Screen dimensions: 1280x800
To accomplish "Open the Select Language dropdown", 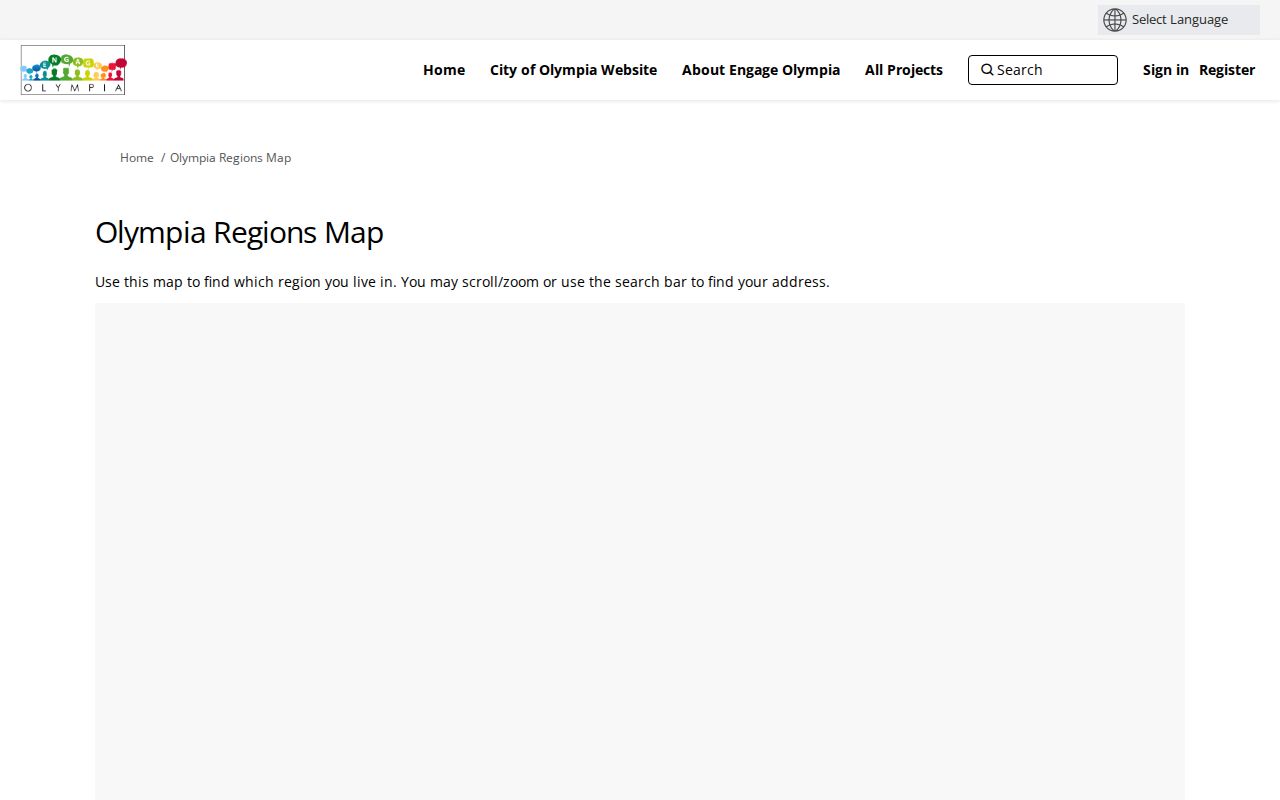I will (x=1178, y=20).
